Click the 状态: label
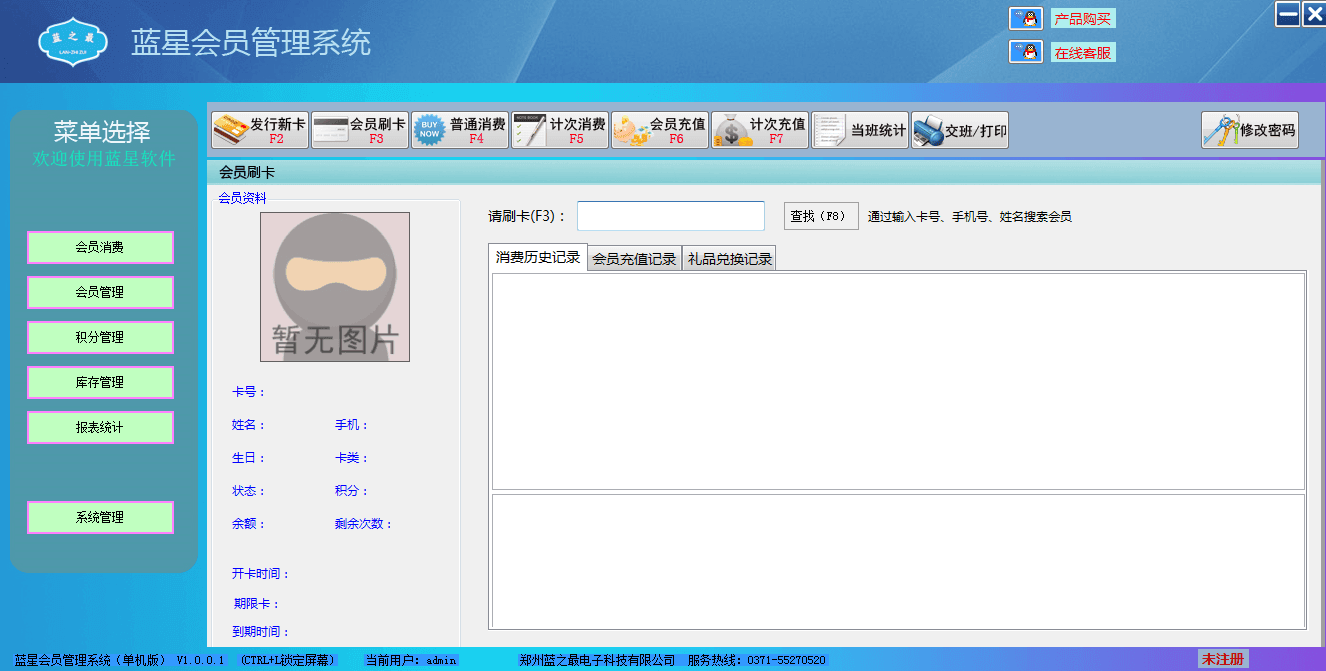This screenshot has height=671, width=1326. pyautogui.click(x=249, y=491)
